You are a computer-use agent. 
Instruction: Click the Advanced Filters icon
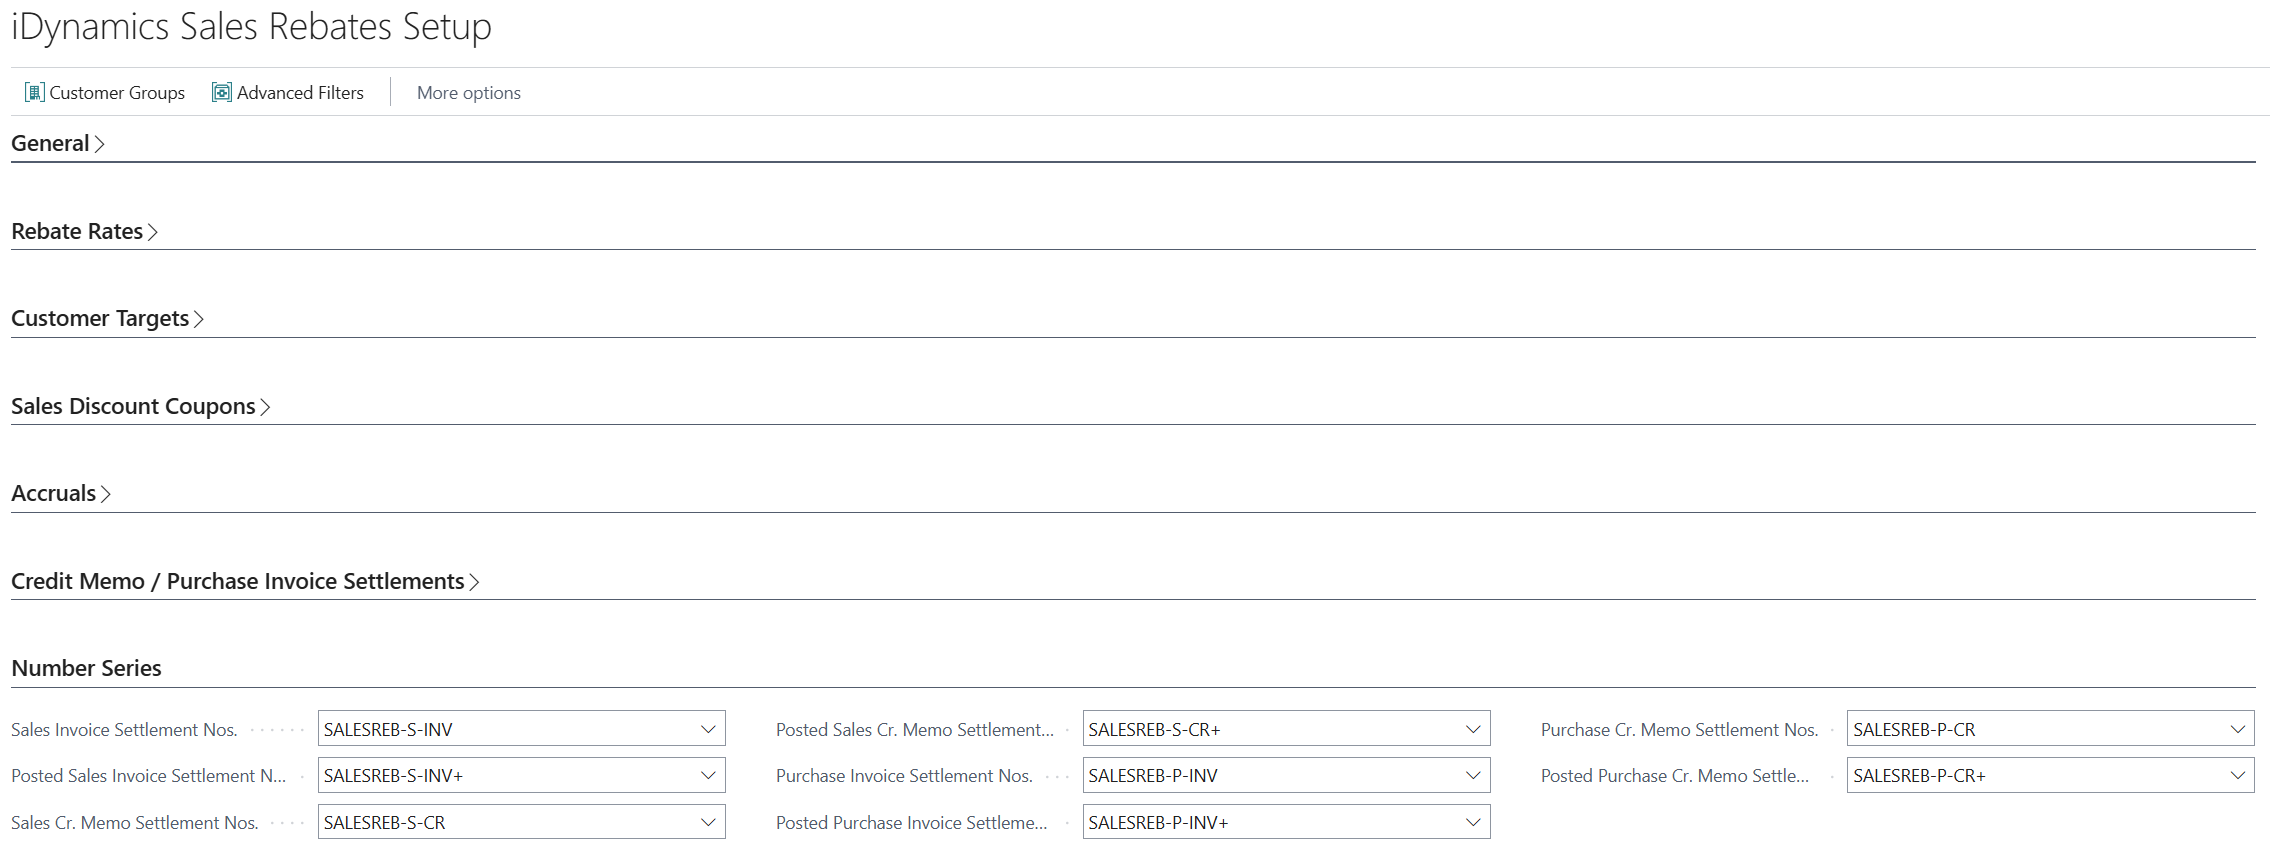tap(222, 93)
